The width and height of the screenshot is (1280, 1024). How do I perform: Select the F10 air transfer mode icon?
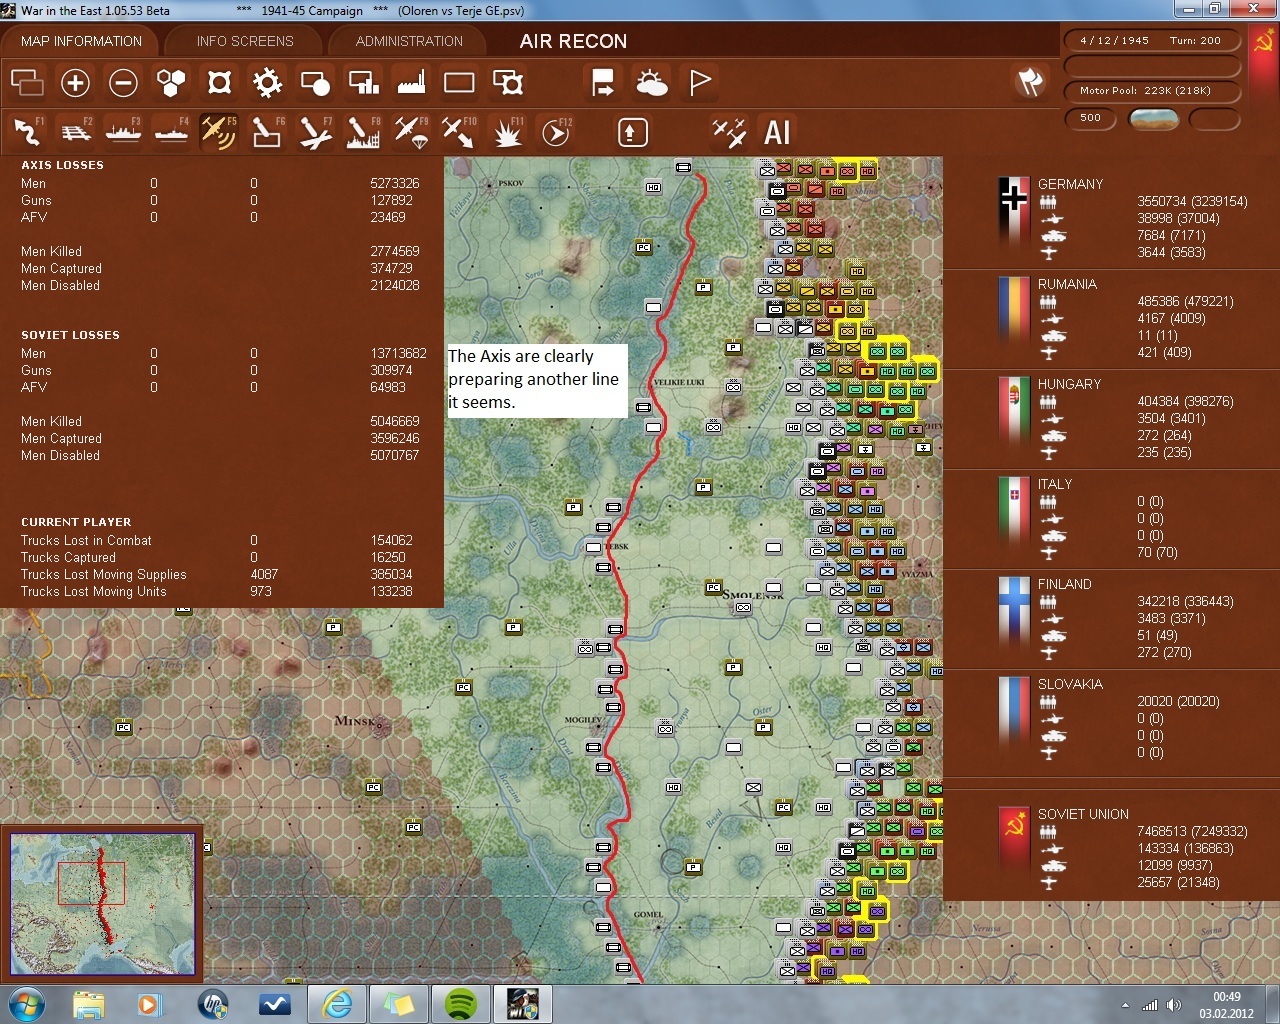pos(459,132)
